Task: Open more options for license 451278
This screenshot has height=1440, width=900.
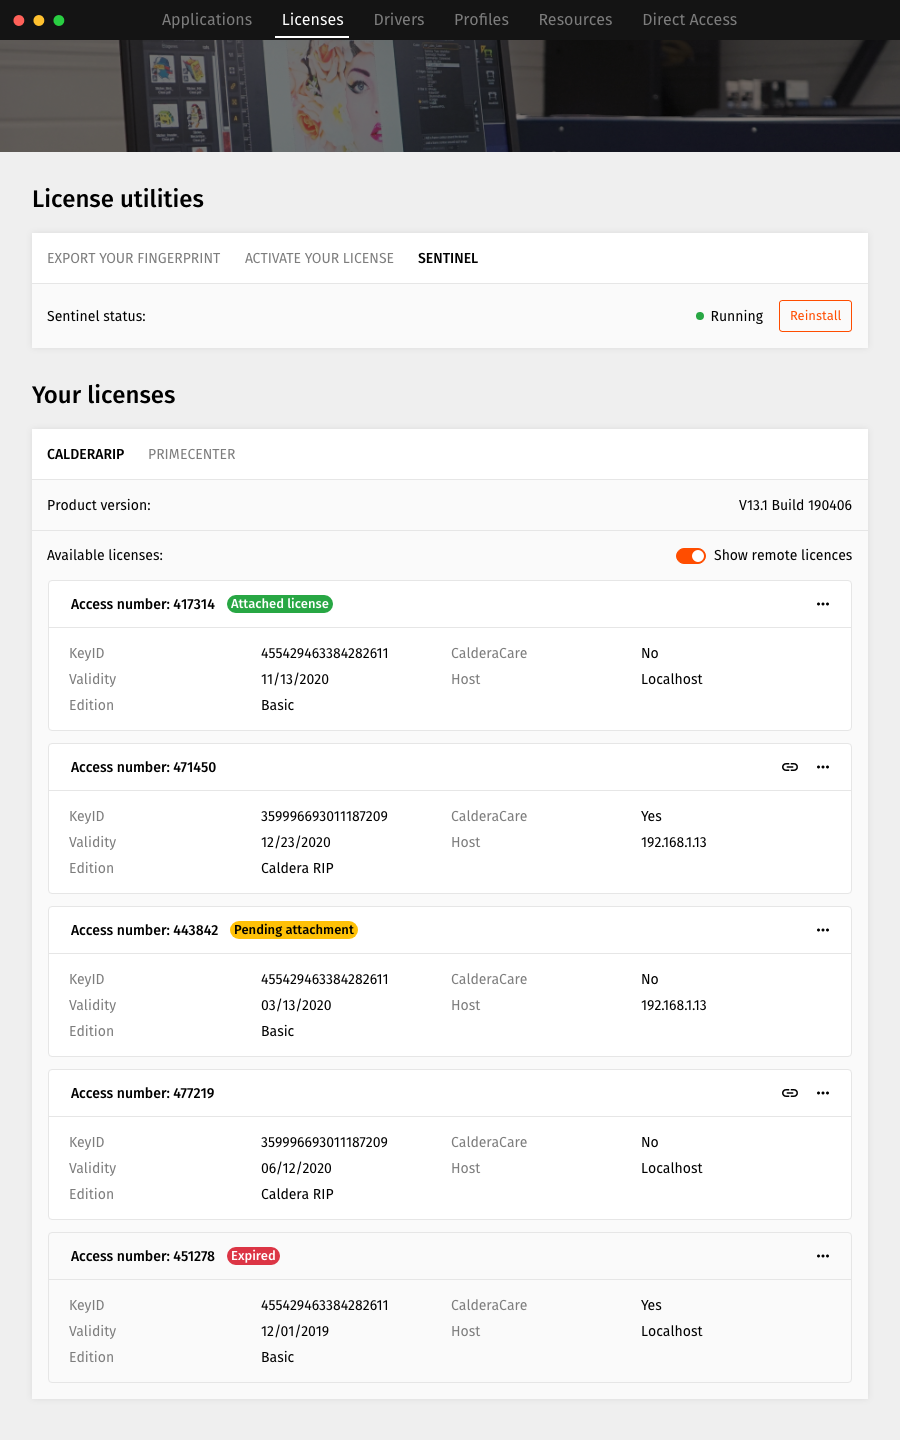Action: (x=823, y=1256)
